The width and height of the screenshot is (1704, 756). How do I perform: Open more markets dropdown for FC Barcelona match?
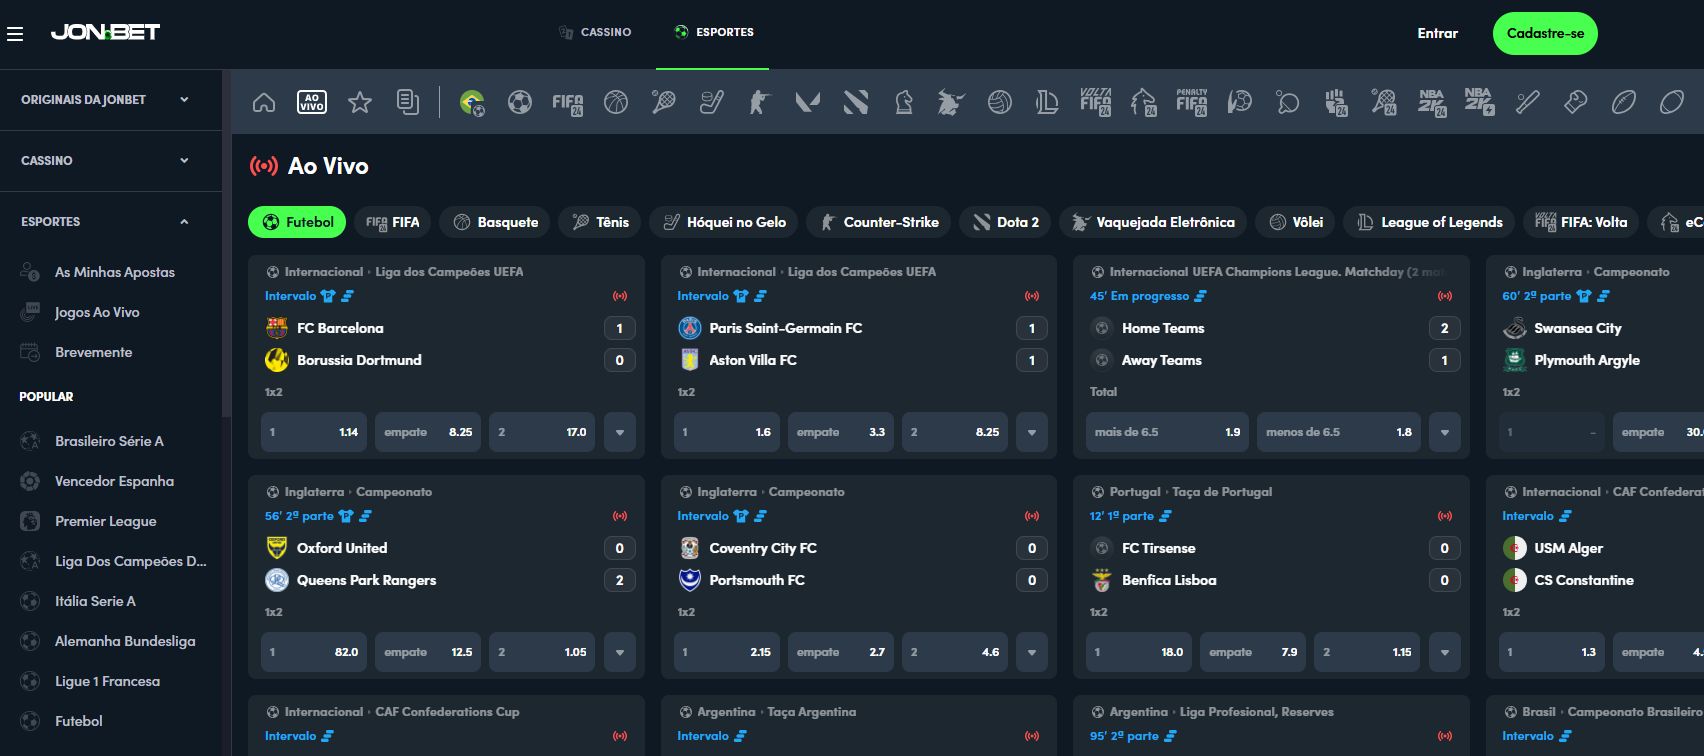tap(620, 433)
